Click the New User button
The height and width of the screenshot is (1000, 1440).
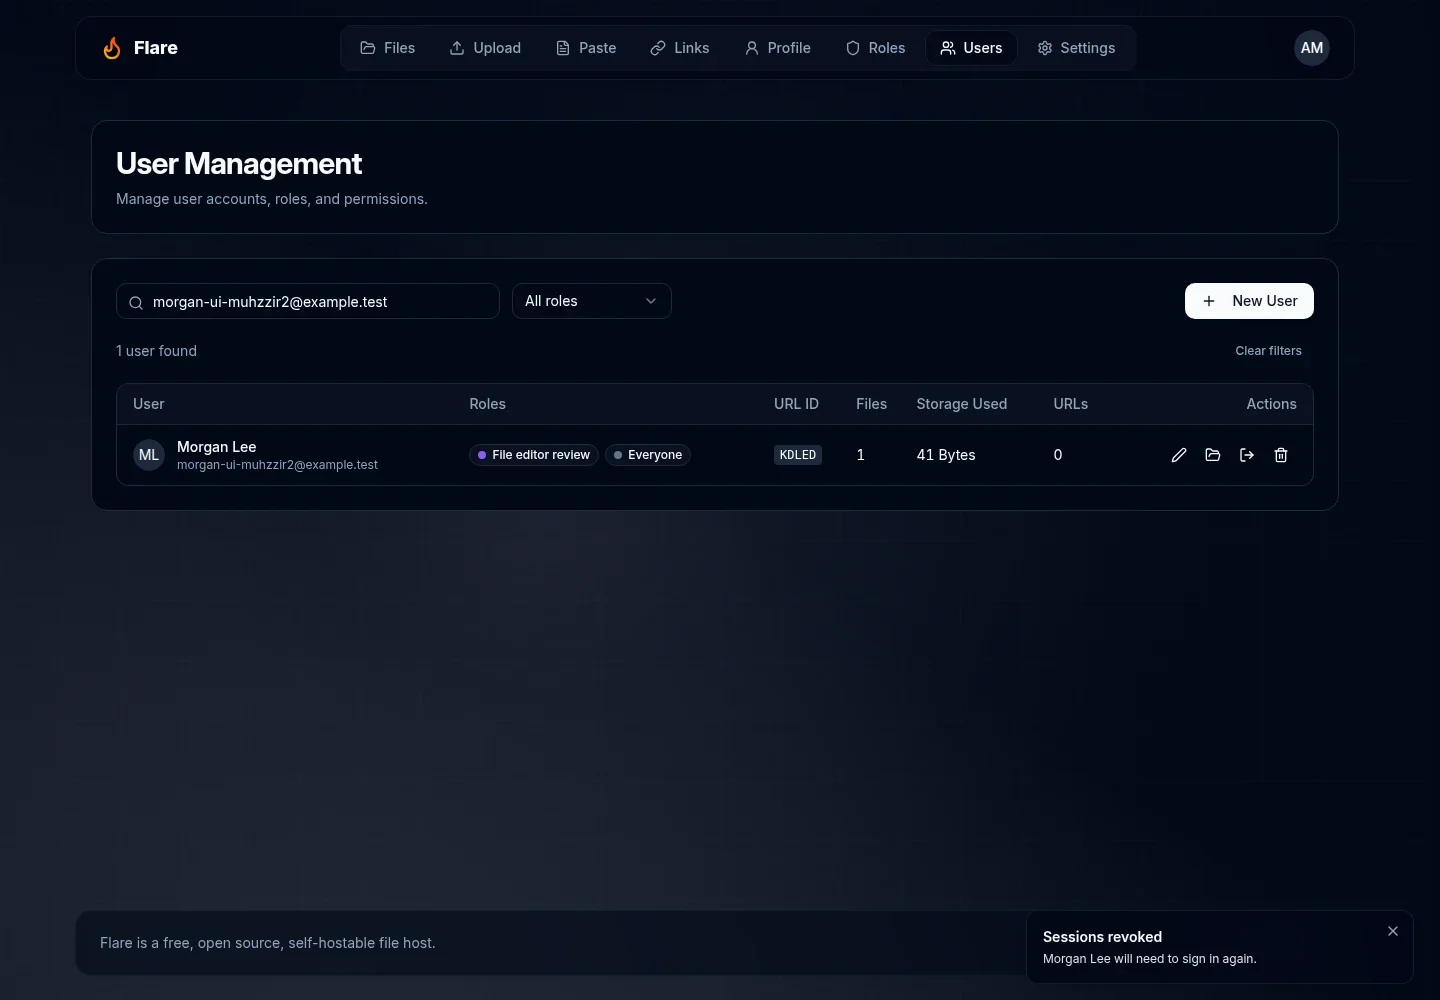[x=1249, y=301]
